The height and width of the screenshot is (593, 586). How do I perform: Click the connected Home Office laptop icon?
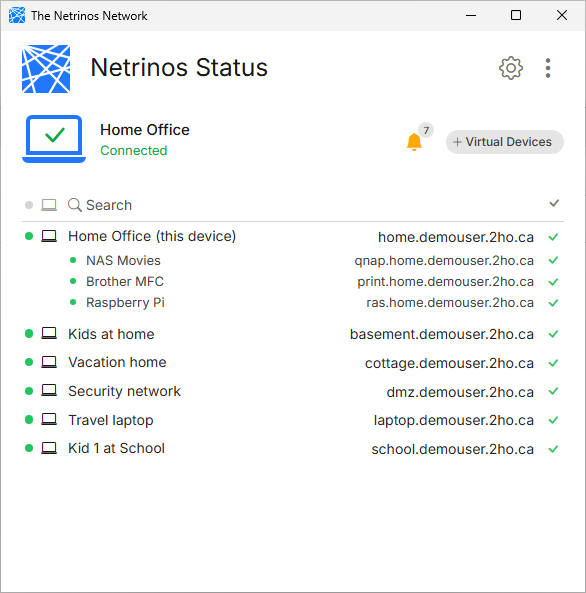[54, 139]
